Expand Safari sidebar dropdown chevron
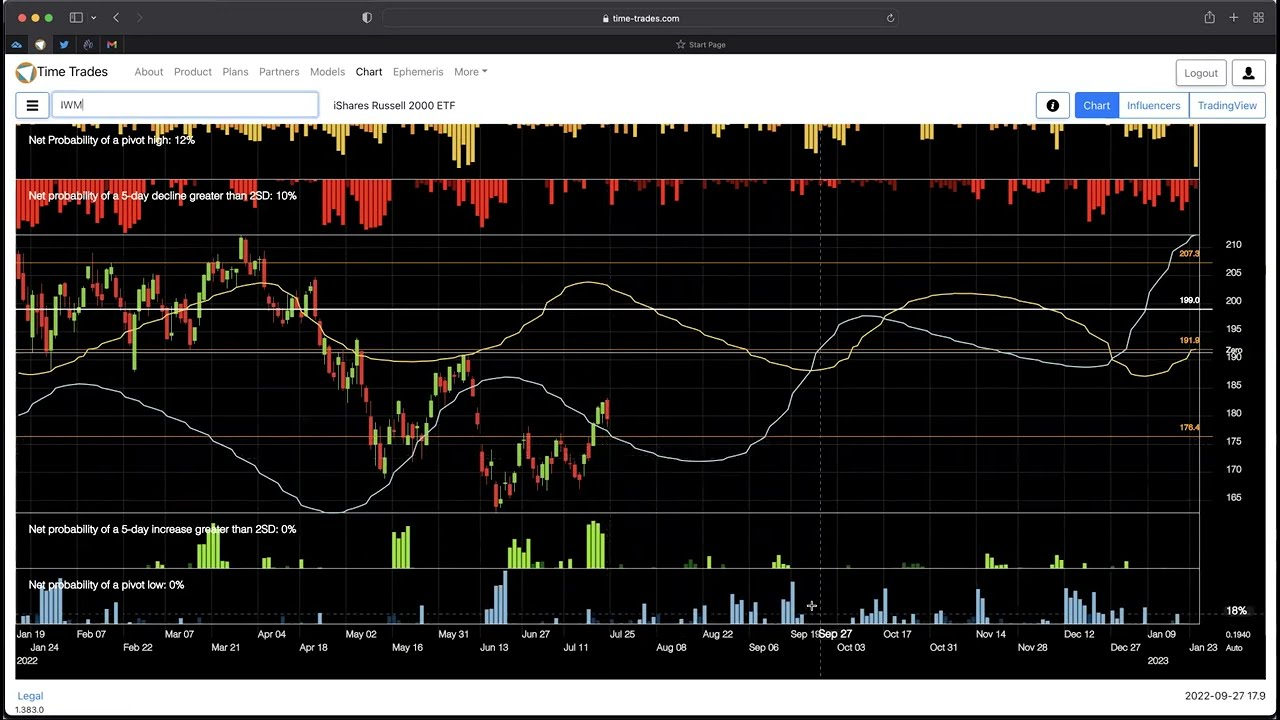Screen dimensions: 1280x720 pos(94,18)
